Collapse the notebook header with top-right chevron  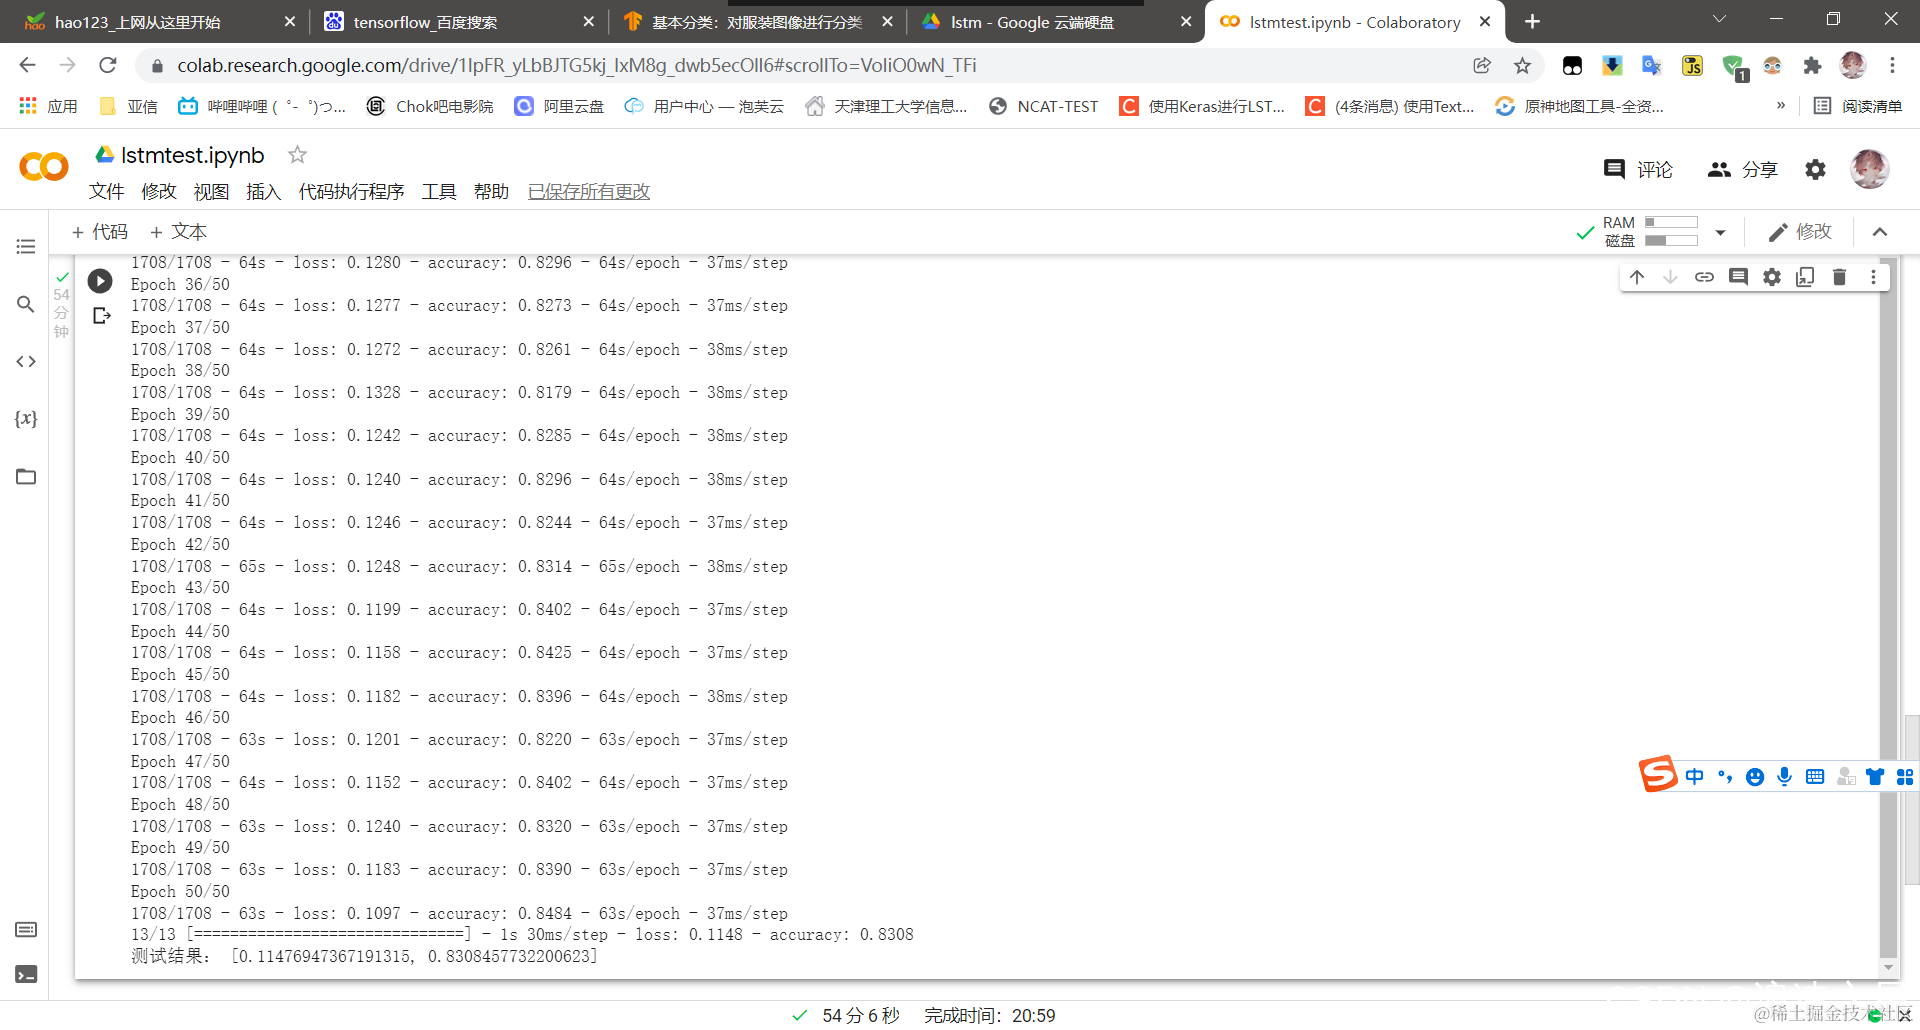pos(1880,232)
